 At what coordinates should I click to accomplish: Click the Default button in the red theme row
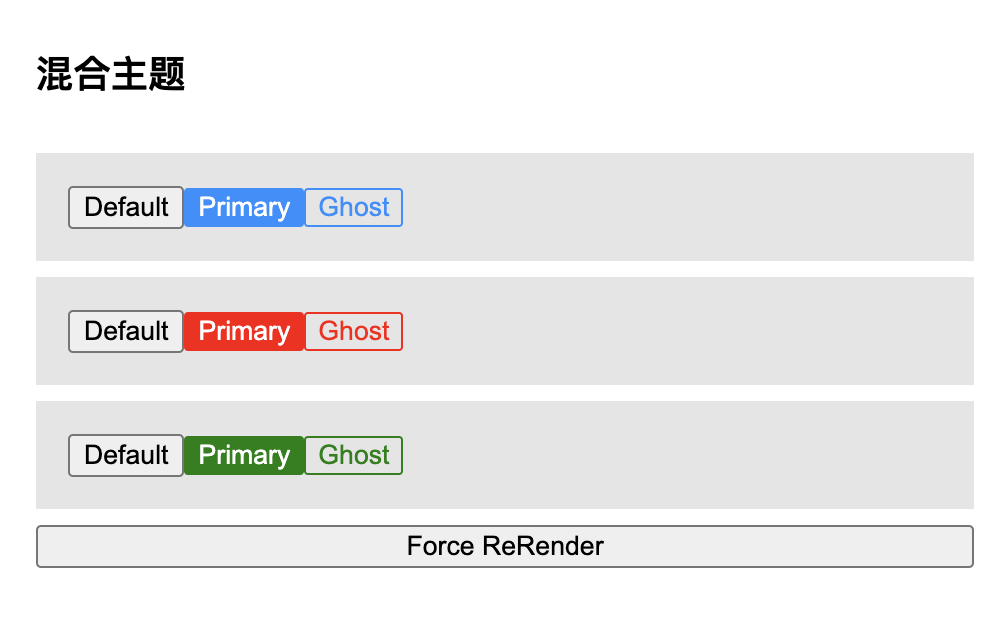(126, 331)
